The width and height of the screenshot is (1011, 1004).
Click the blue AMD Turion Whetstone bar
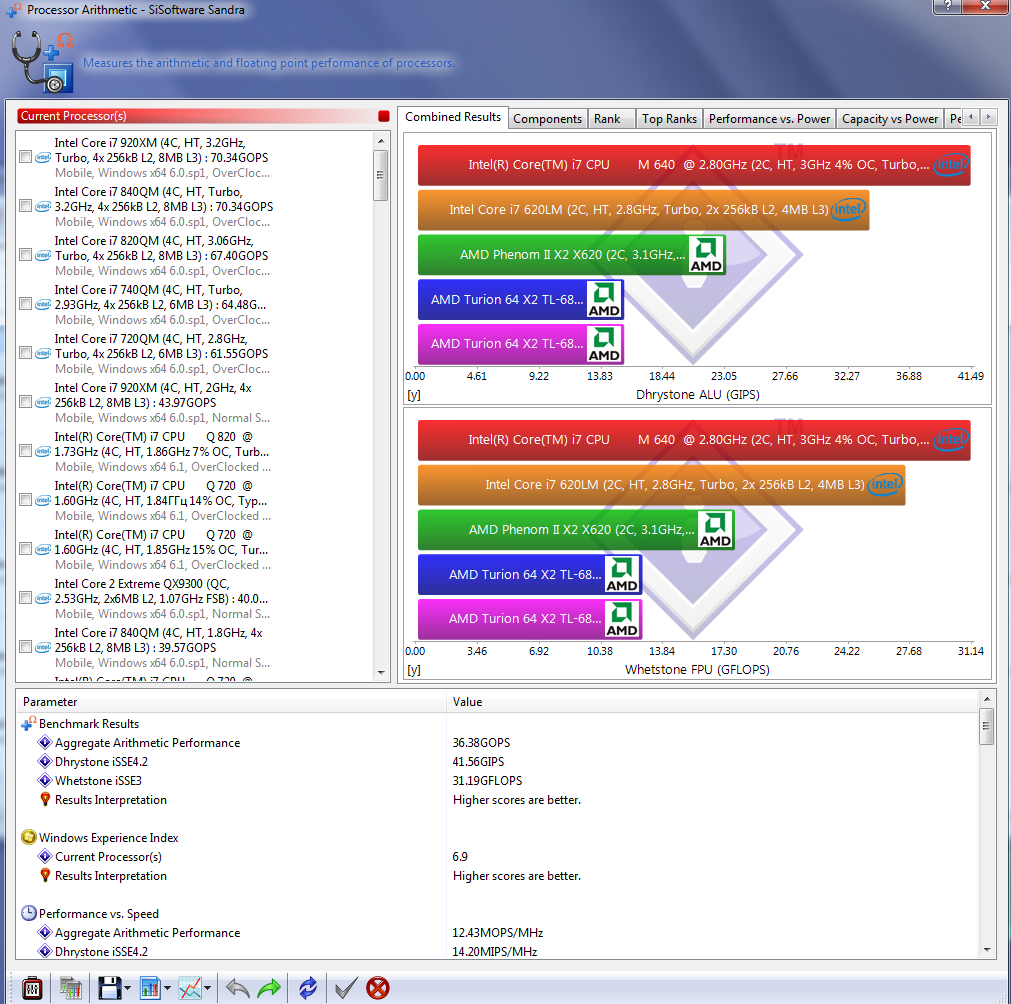tap(529, 575)
